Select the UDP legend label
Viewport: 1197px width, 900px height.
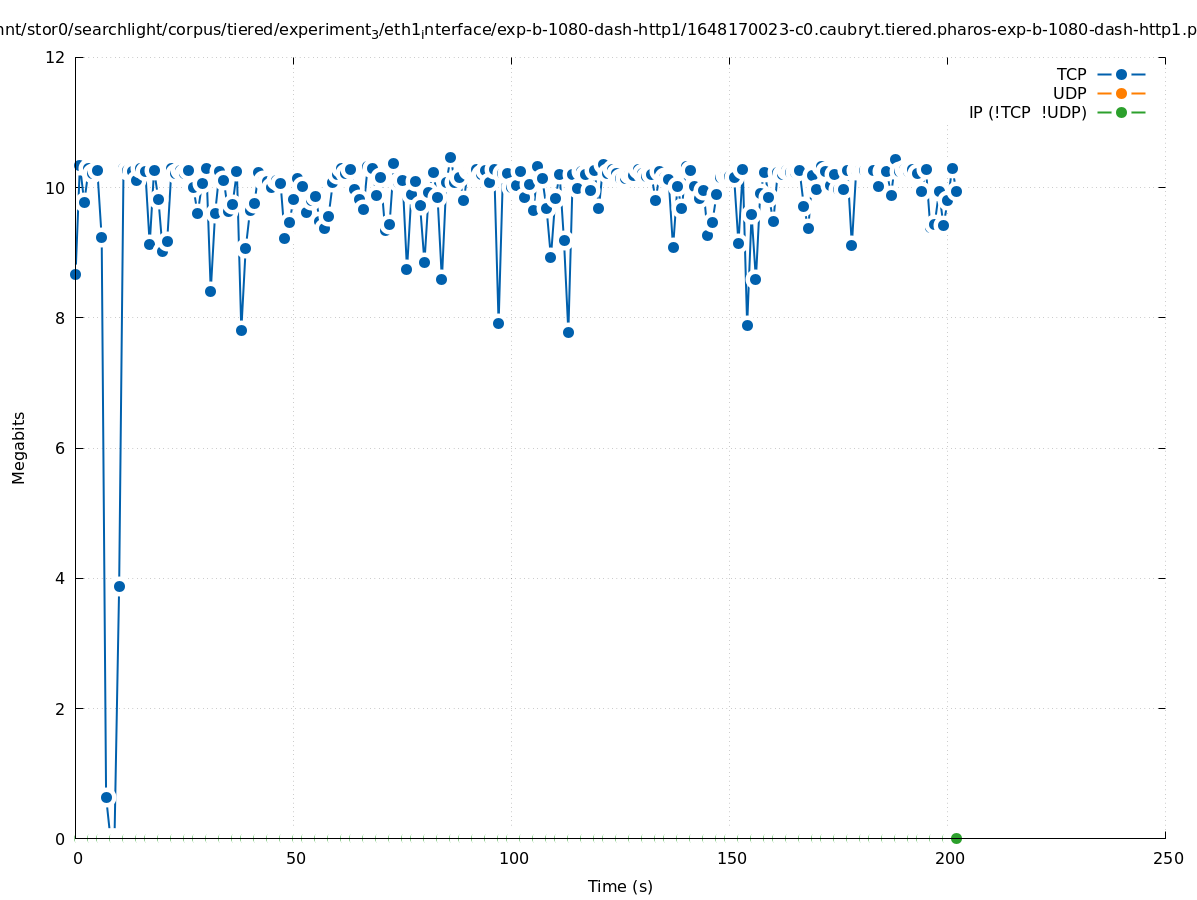pos(1069,93)
